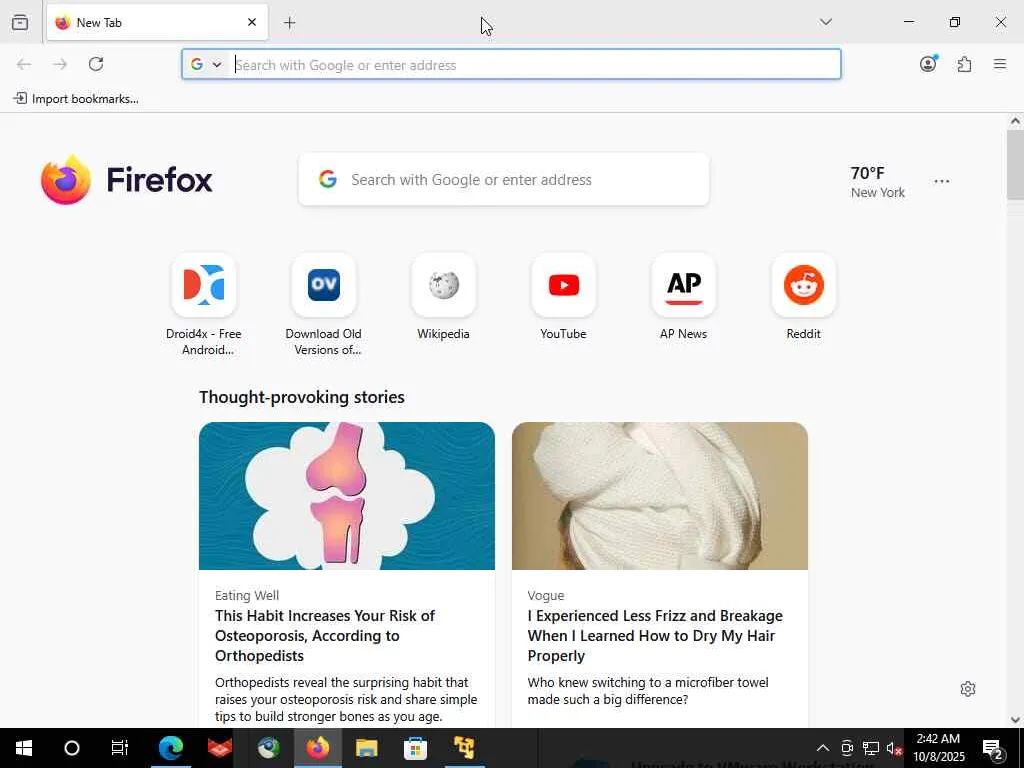Image resolution: width=1024 pixels, height=768 pixels.
Task: Go back using the back arrow
Action: pos(24,64)
